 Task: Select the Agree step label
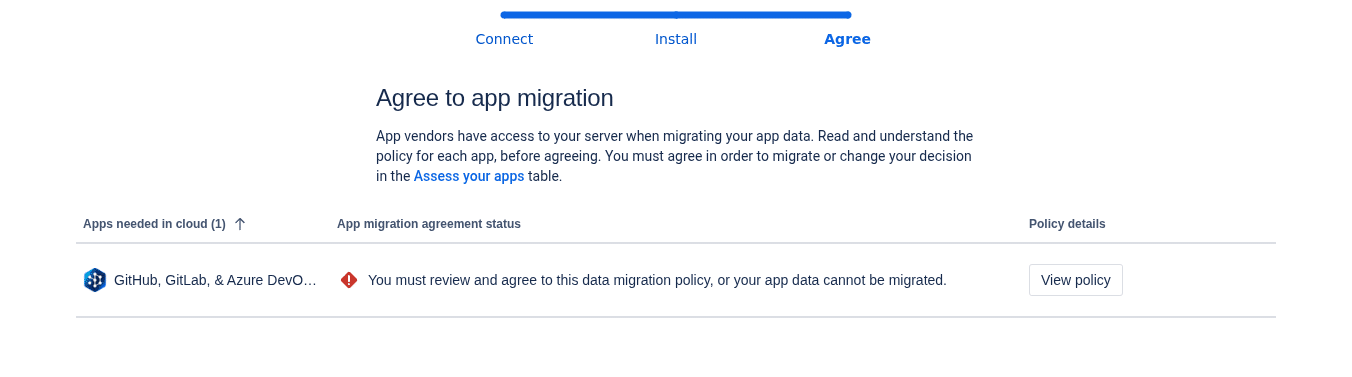847,39
